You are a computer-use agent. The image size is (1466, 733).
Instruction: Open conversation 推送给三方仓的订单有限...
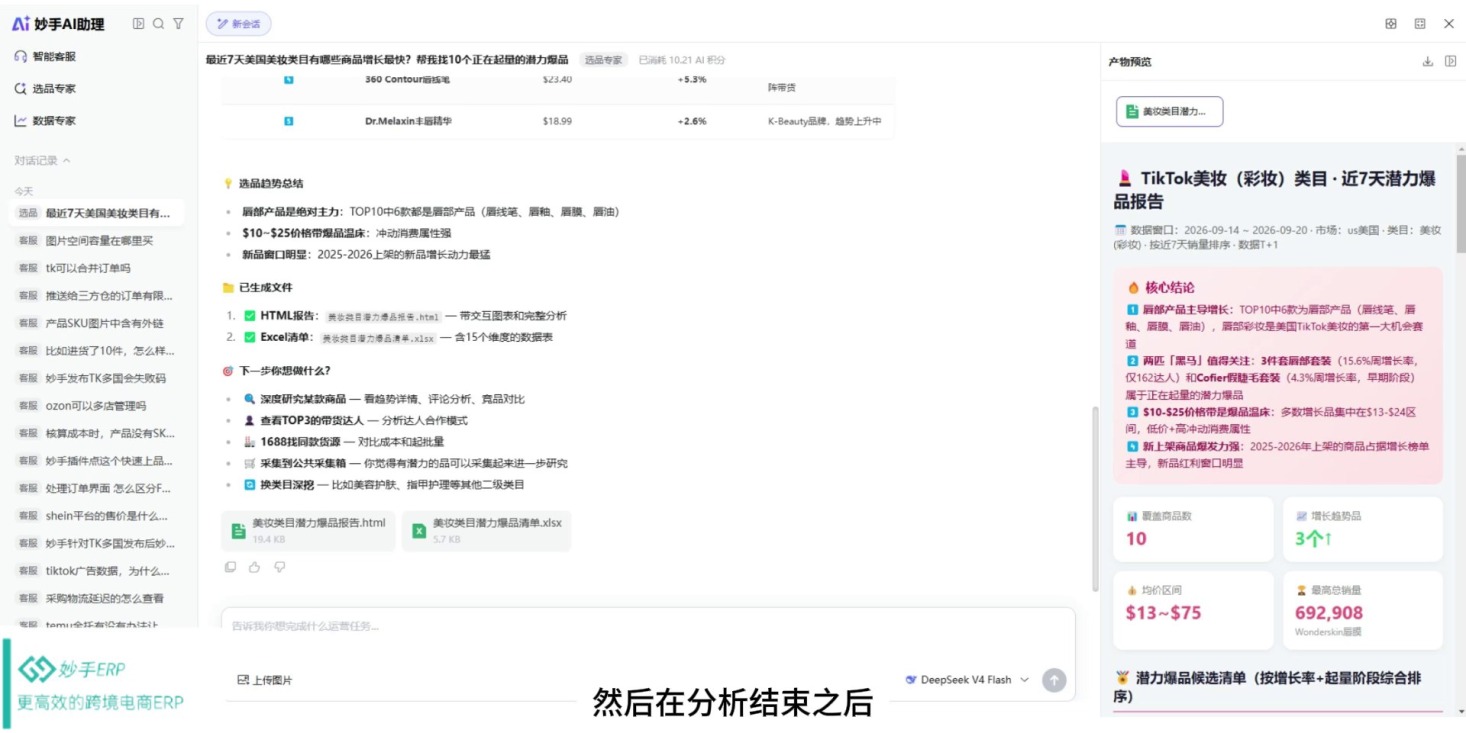(97, 296)
